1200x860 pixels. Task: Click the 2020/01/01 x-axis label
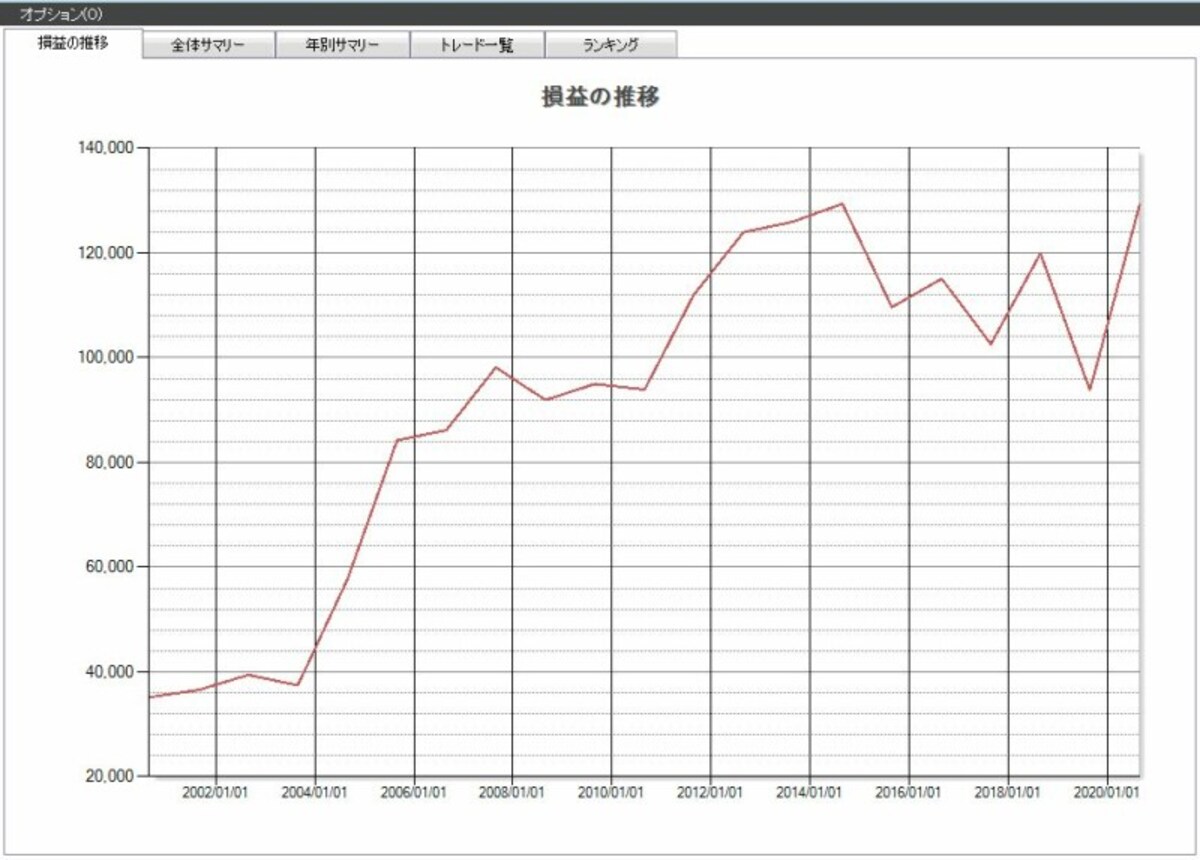click(x=1108, y=791)
